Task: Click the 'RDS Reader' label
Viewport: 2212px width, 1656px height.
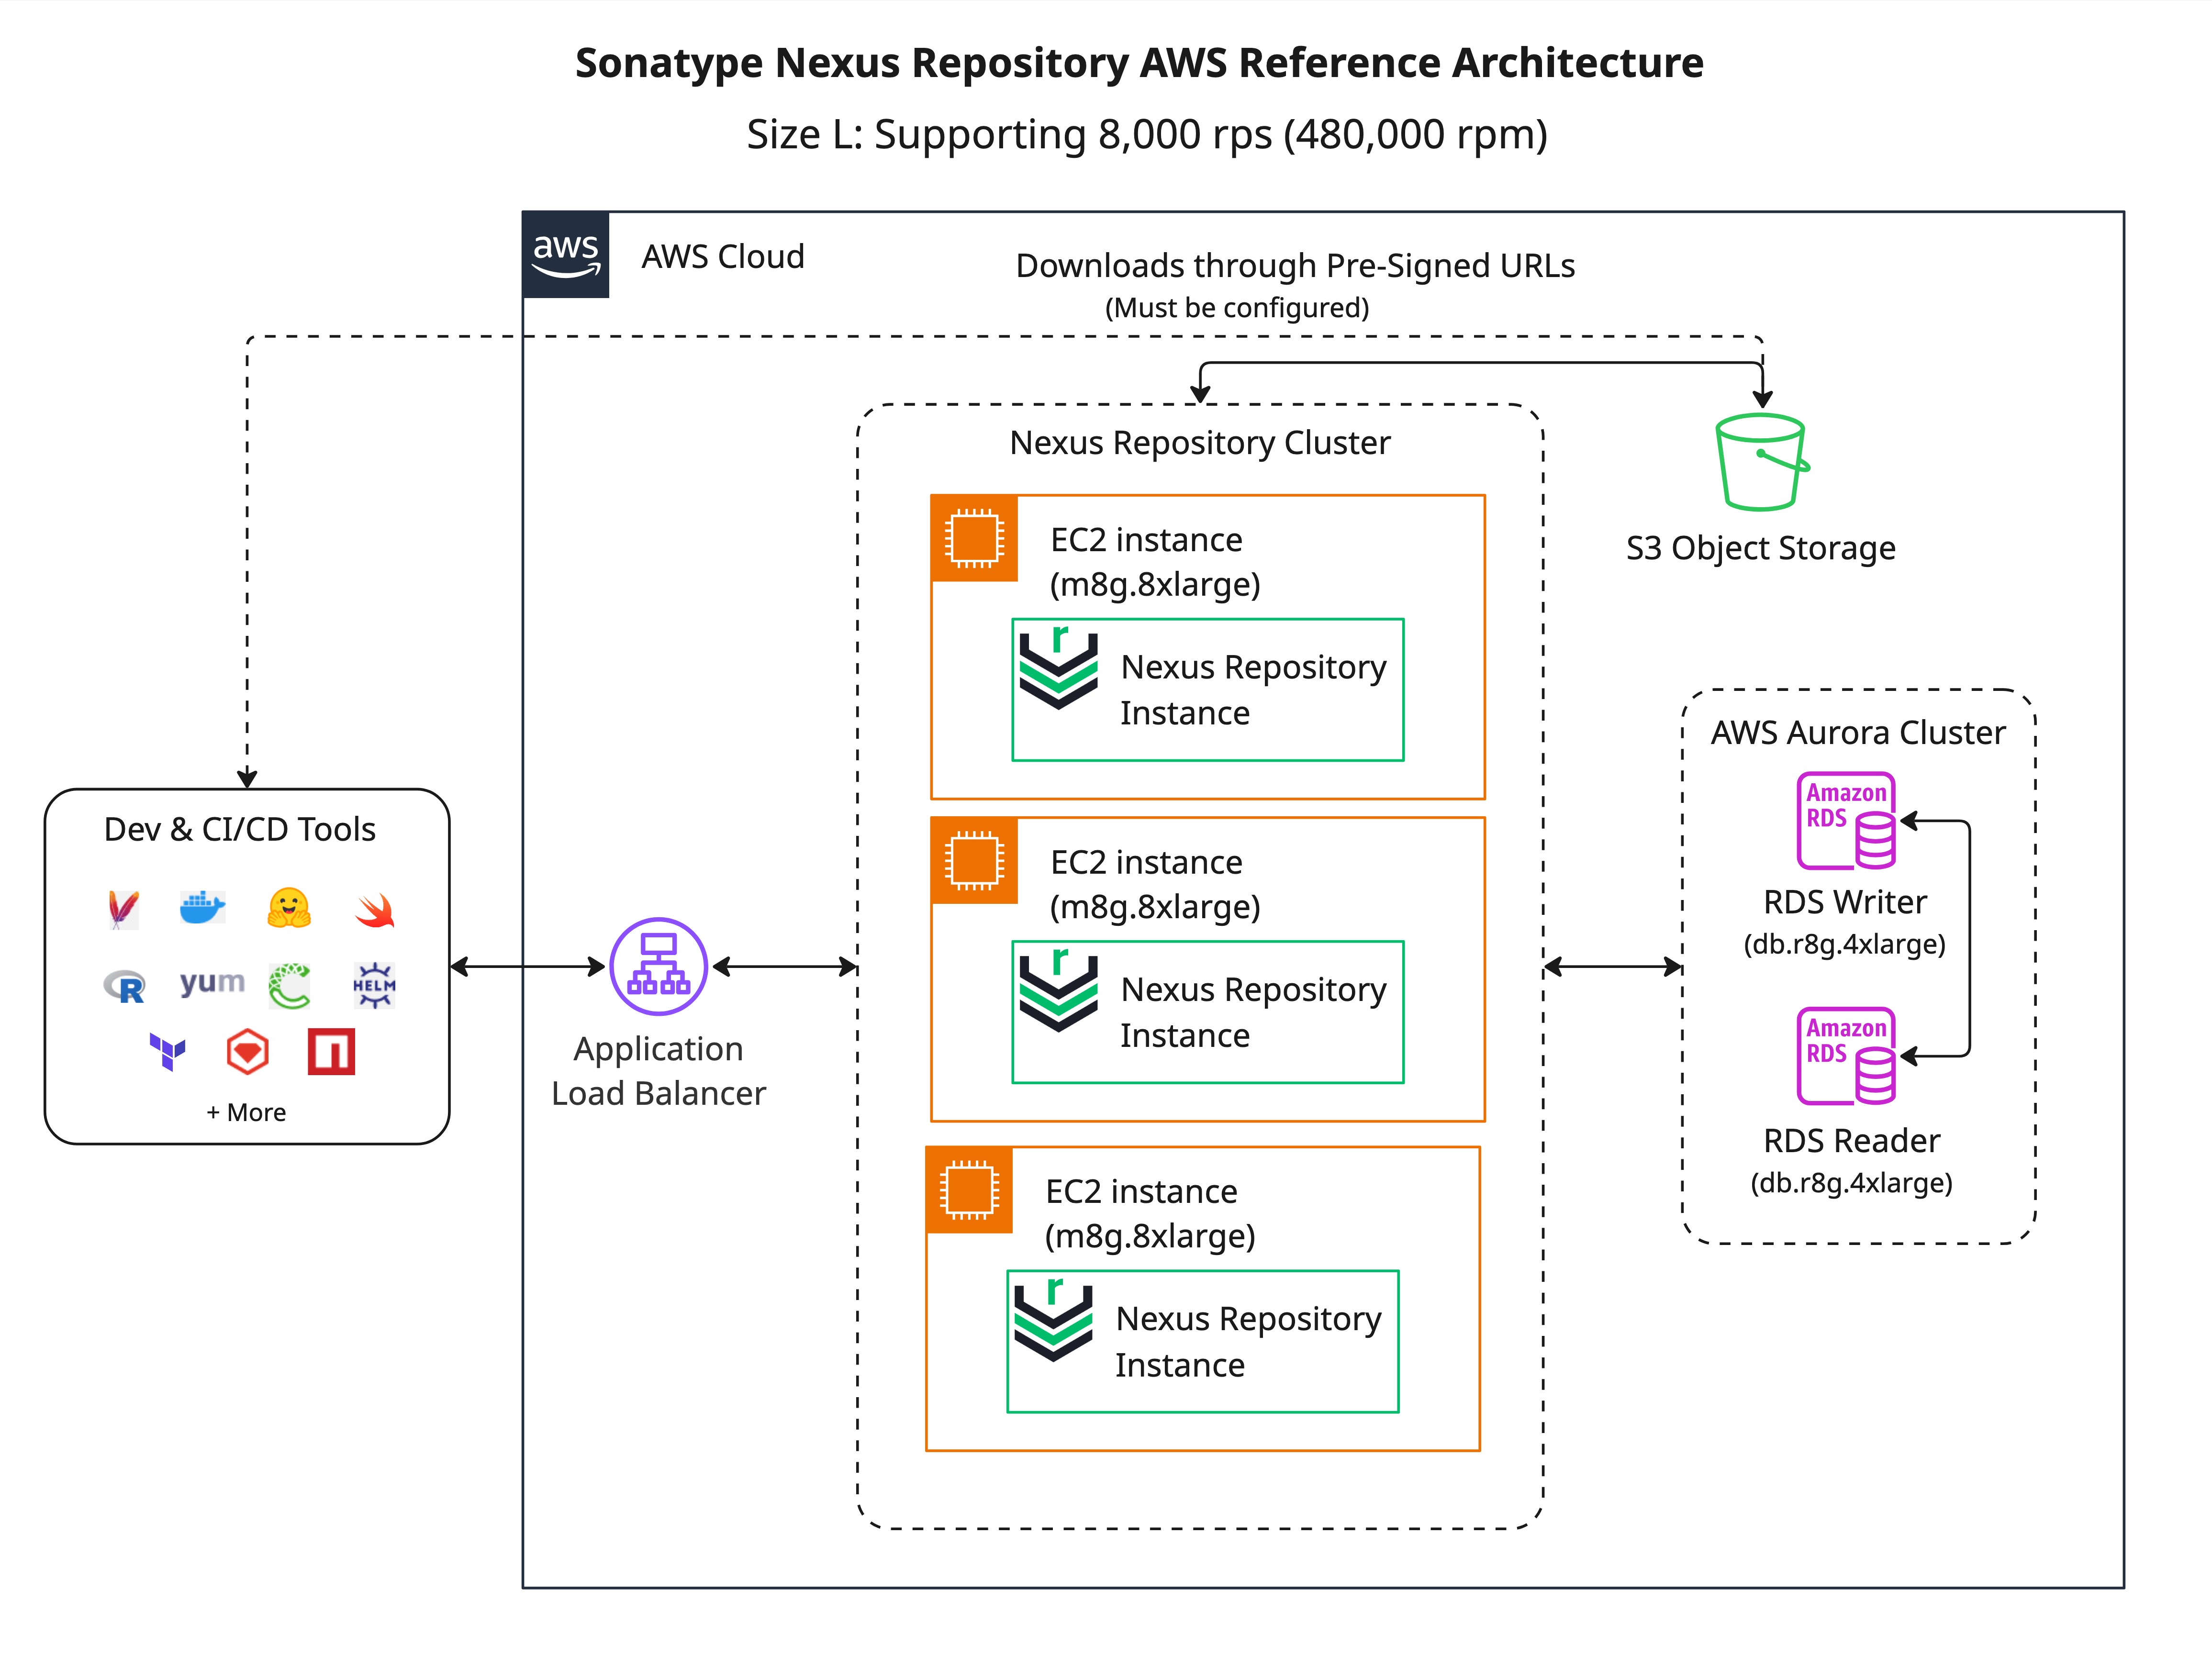Action: 1851,1140
